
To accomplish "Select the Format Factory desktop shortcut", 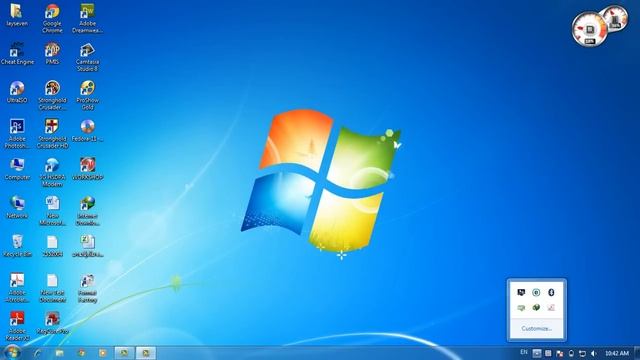I will click(x=87, y=288).
